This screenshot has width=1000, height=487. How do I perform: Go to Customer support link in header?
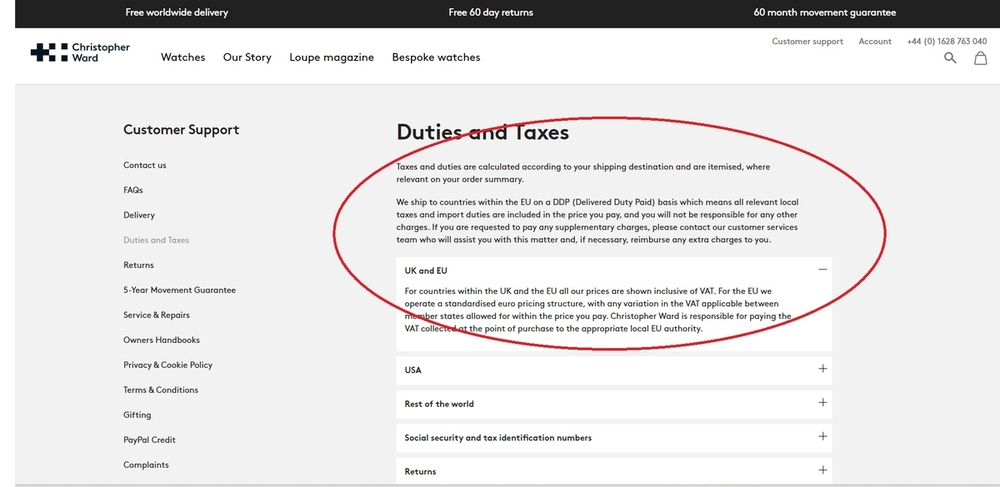pos(807,41)
